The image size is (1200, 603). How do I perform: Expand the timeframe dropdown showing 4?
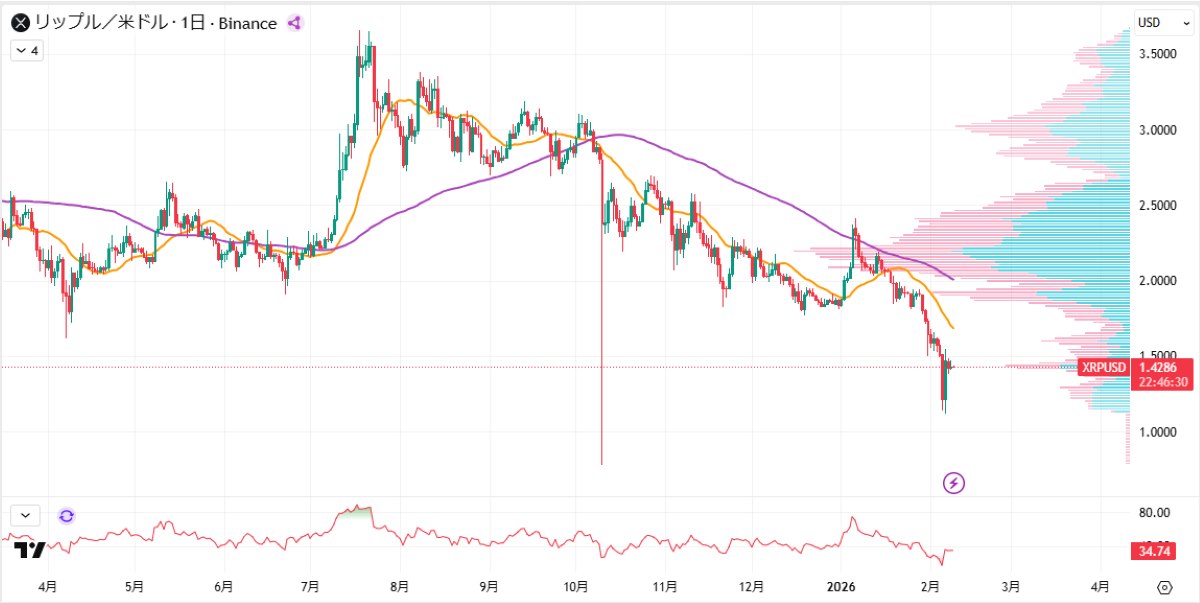point(27,50)
